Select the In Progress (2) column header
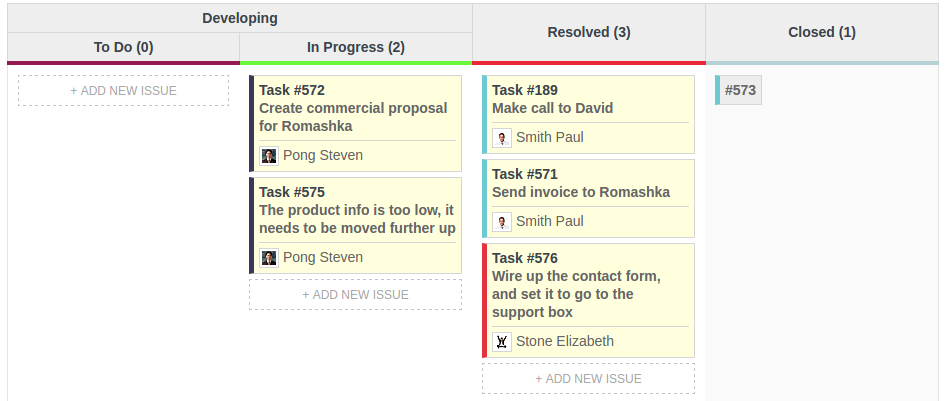 click(355, 47)
